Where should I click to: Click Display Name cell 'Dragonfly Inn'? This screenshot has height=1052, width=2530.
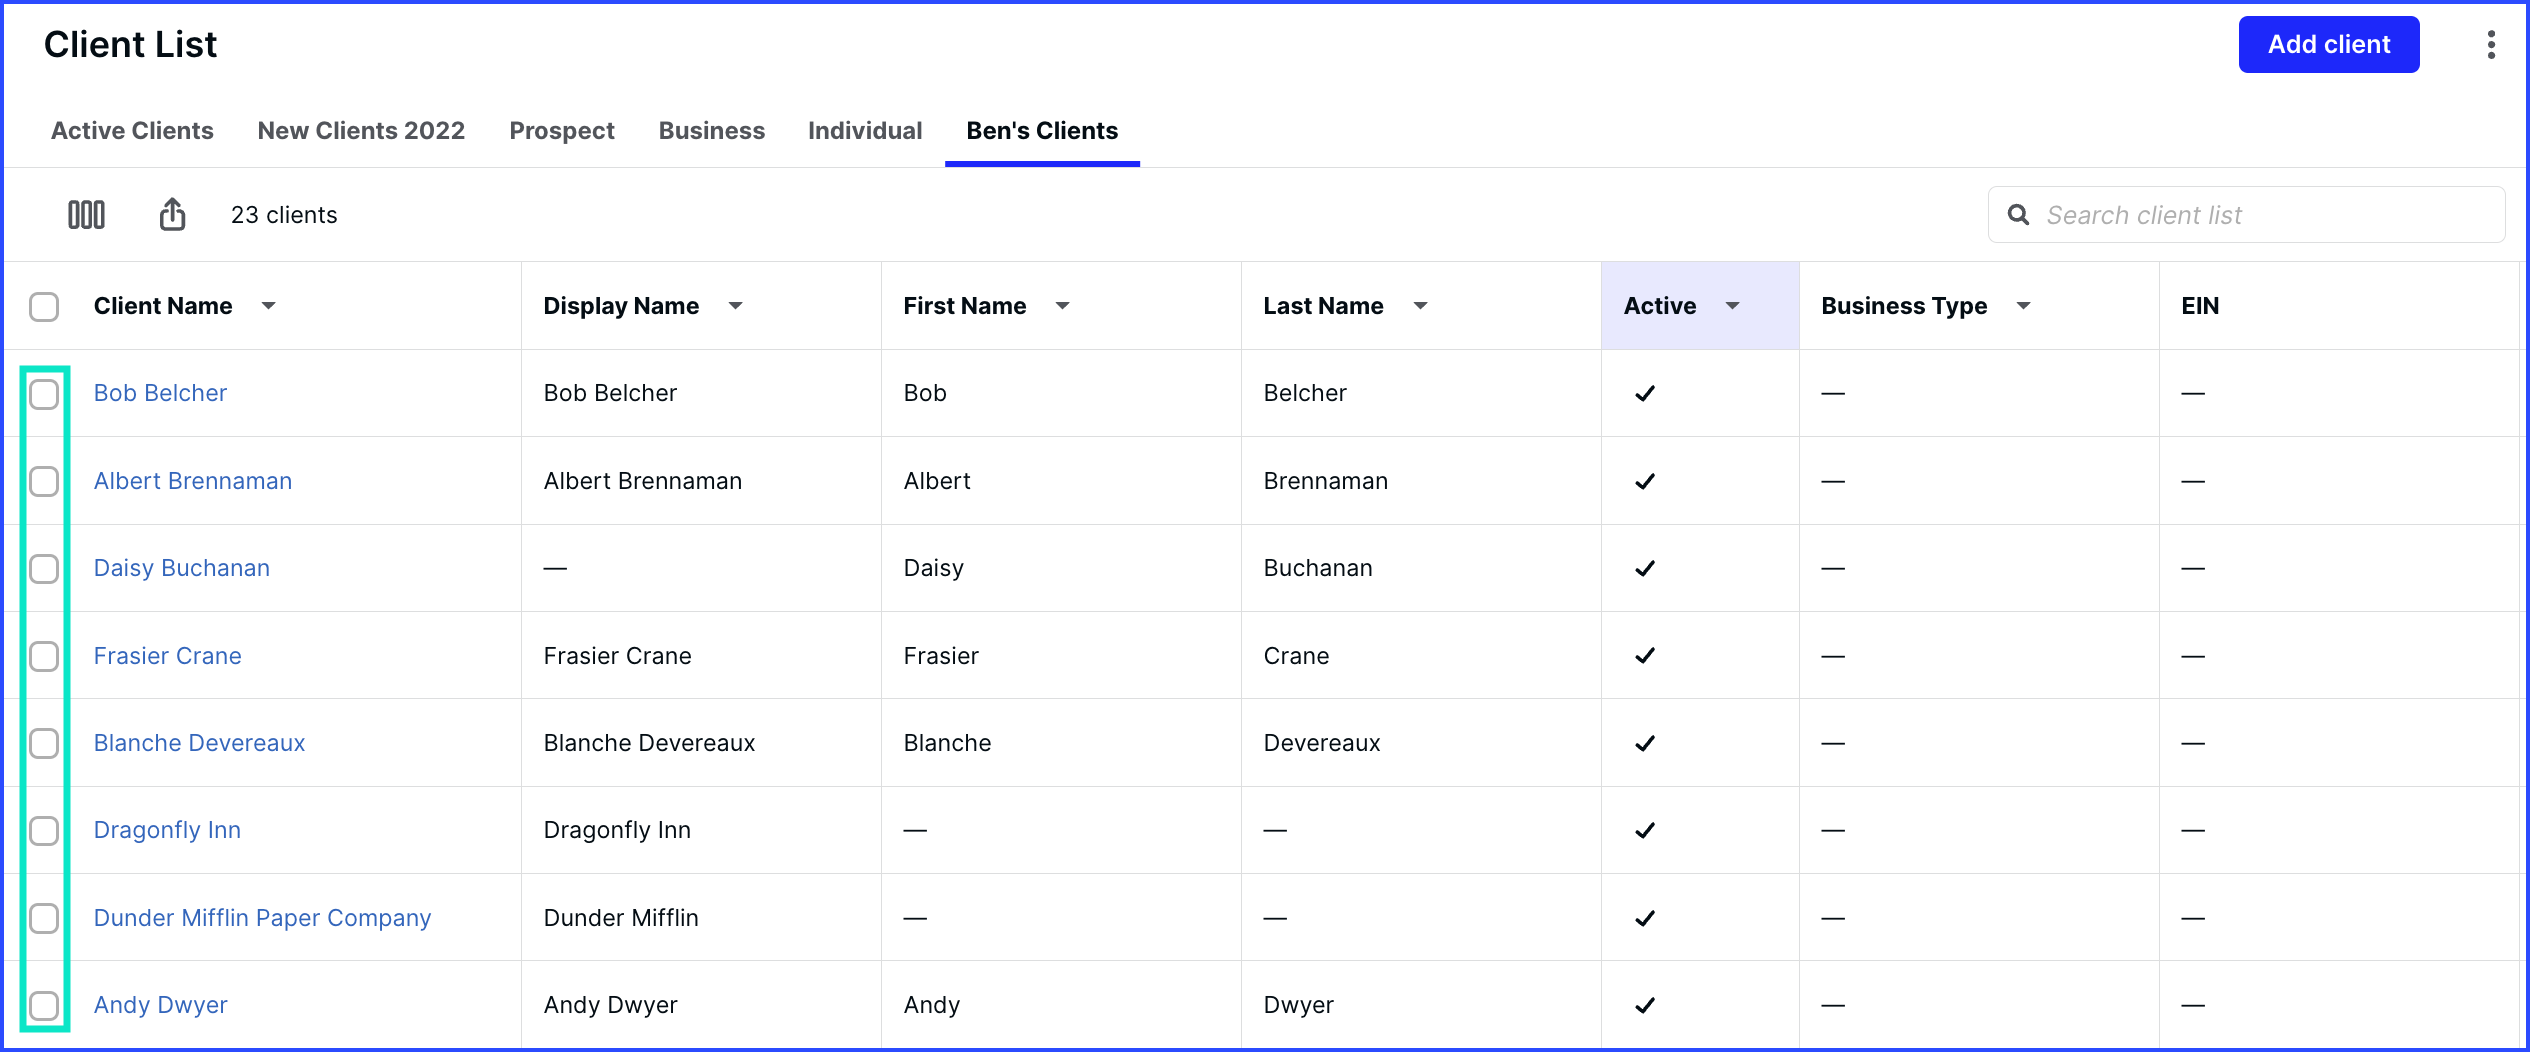coord(617,830)
